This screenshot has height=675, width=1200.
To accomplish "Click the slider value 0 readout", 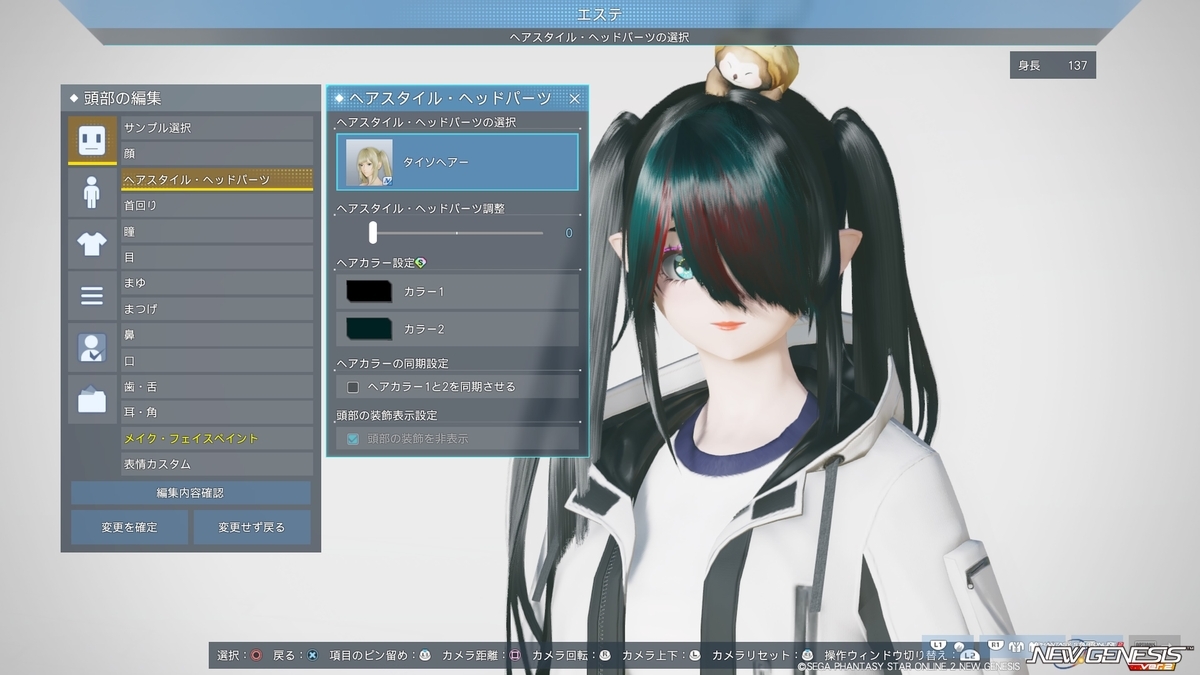I will click(x=569, y=233).
